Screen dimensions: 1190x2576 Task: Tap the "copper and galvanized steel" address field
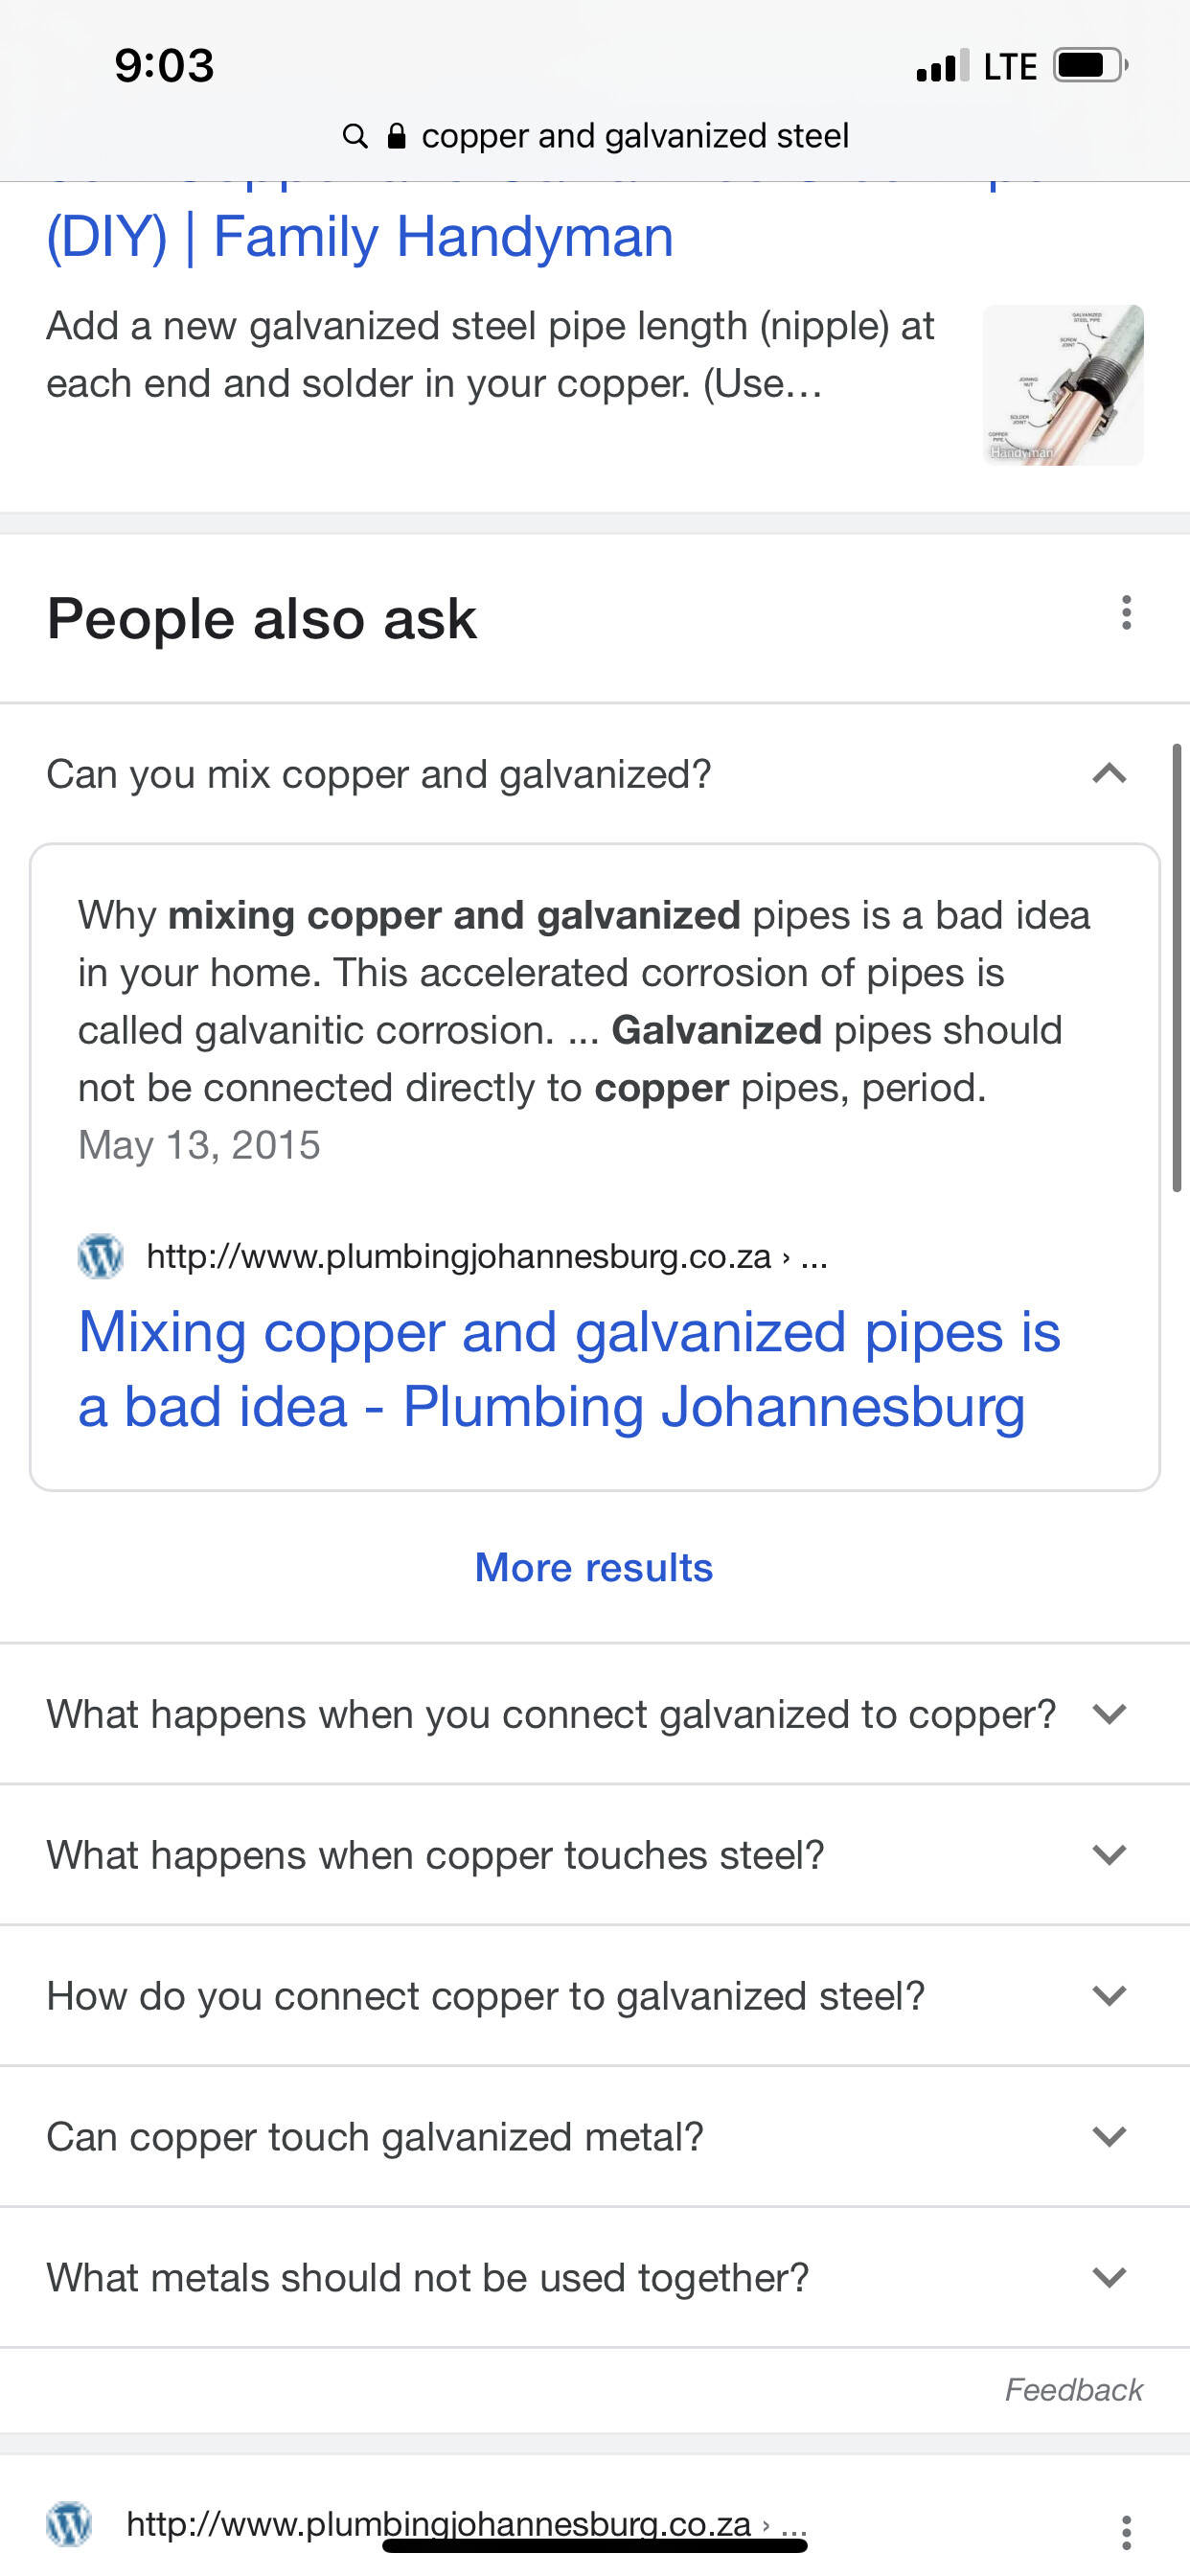[595, 136]
